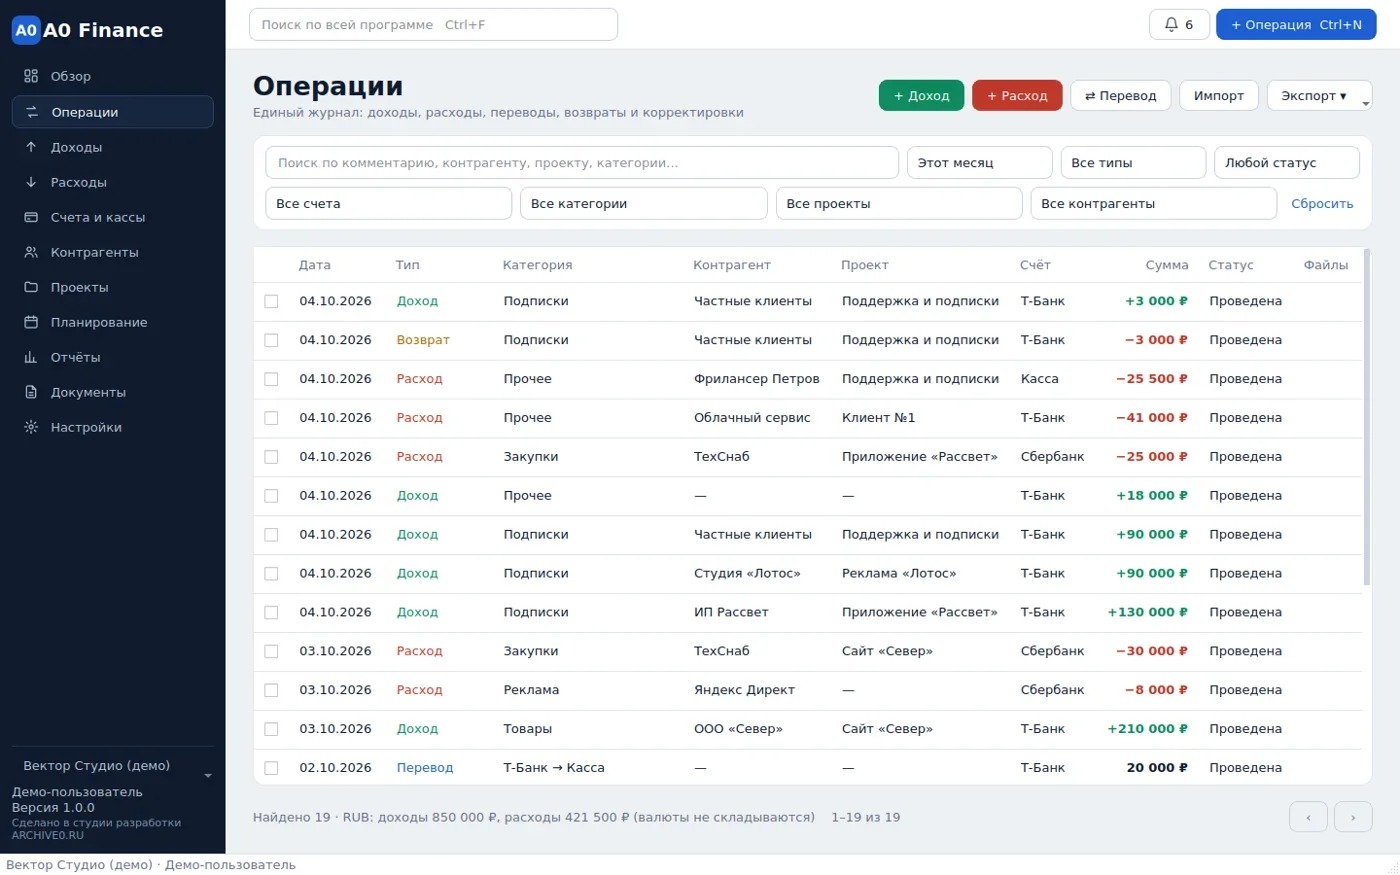Open the Отчёты bar chart icon
The height and width of the screenshot is (875, 1400).
pyautogui.click(x=31, y=357)
